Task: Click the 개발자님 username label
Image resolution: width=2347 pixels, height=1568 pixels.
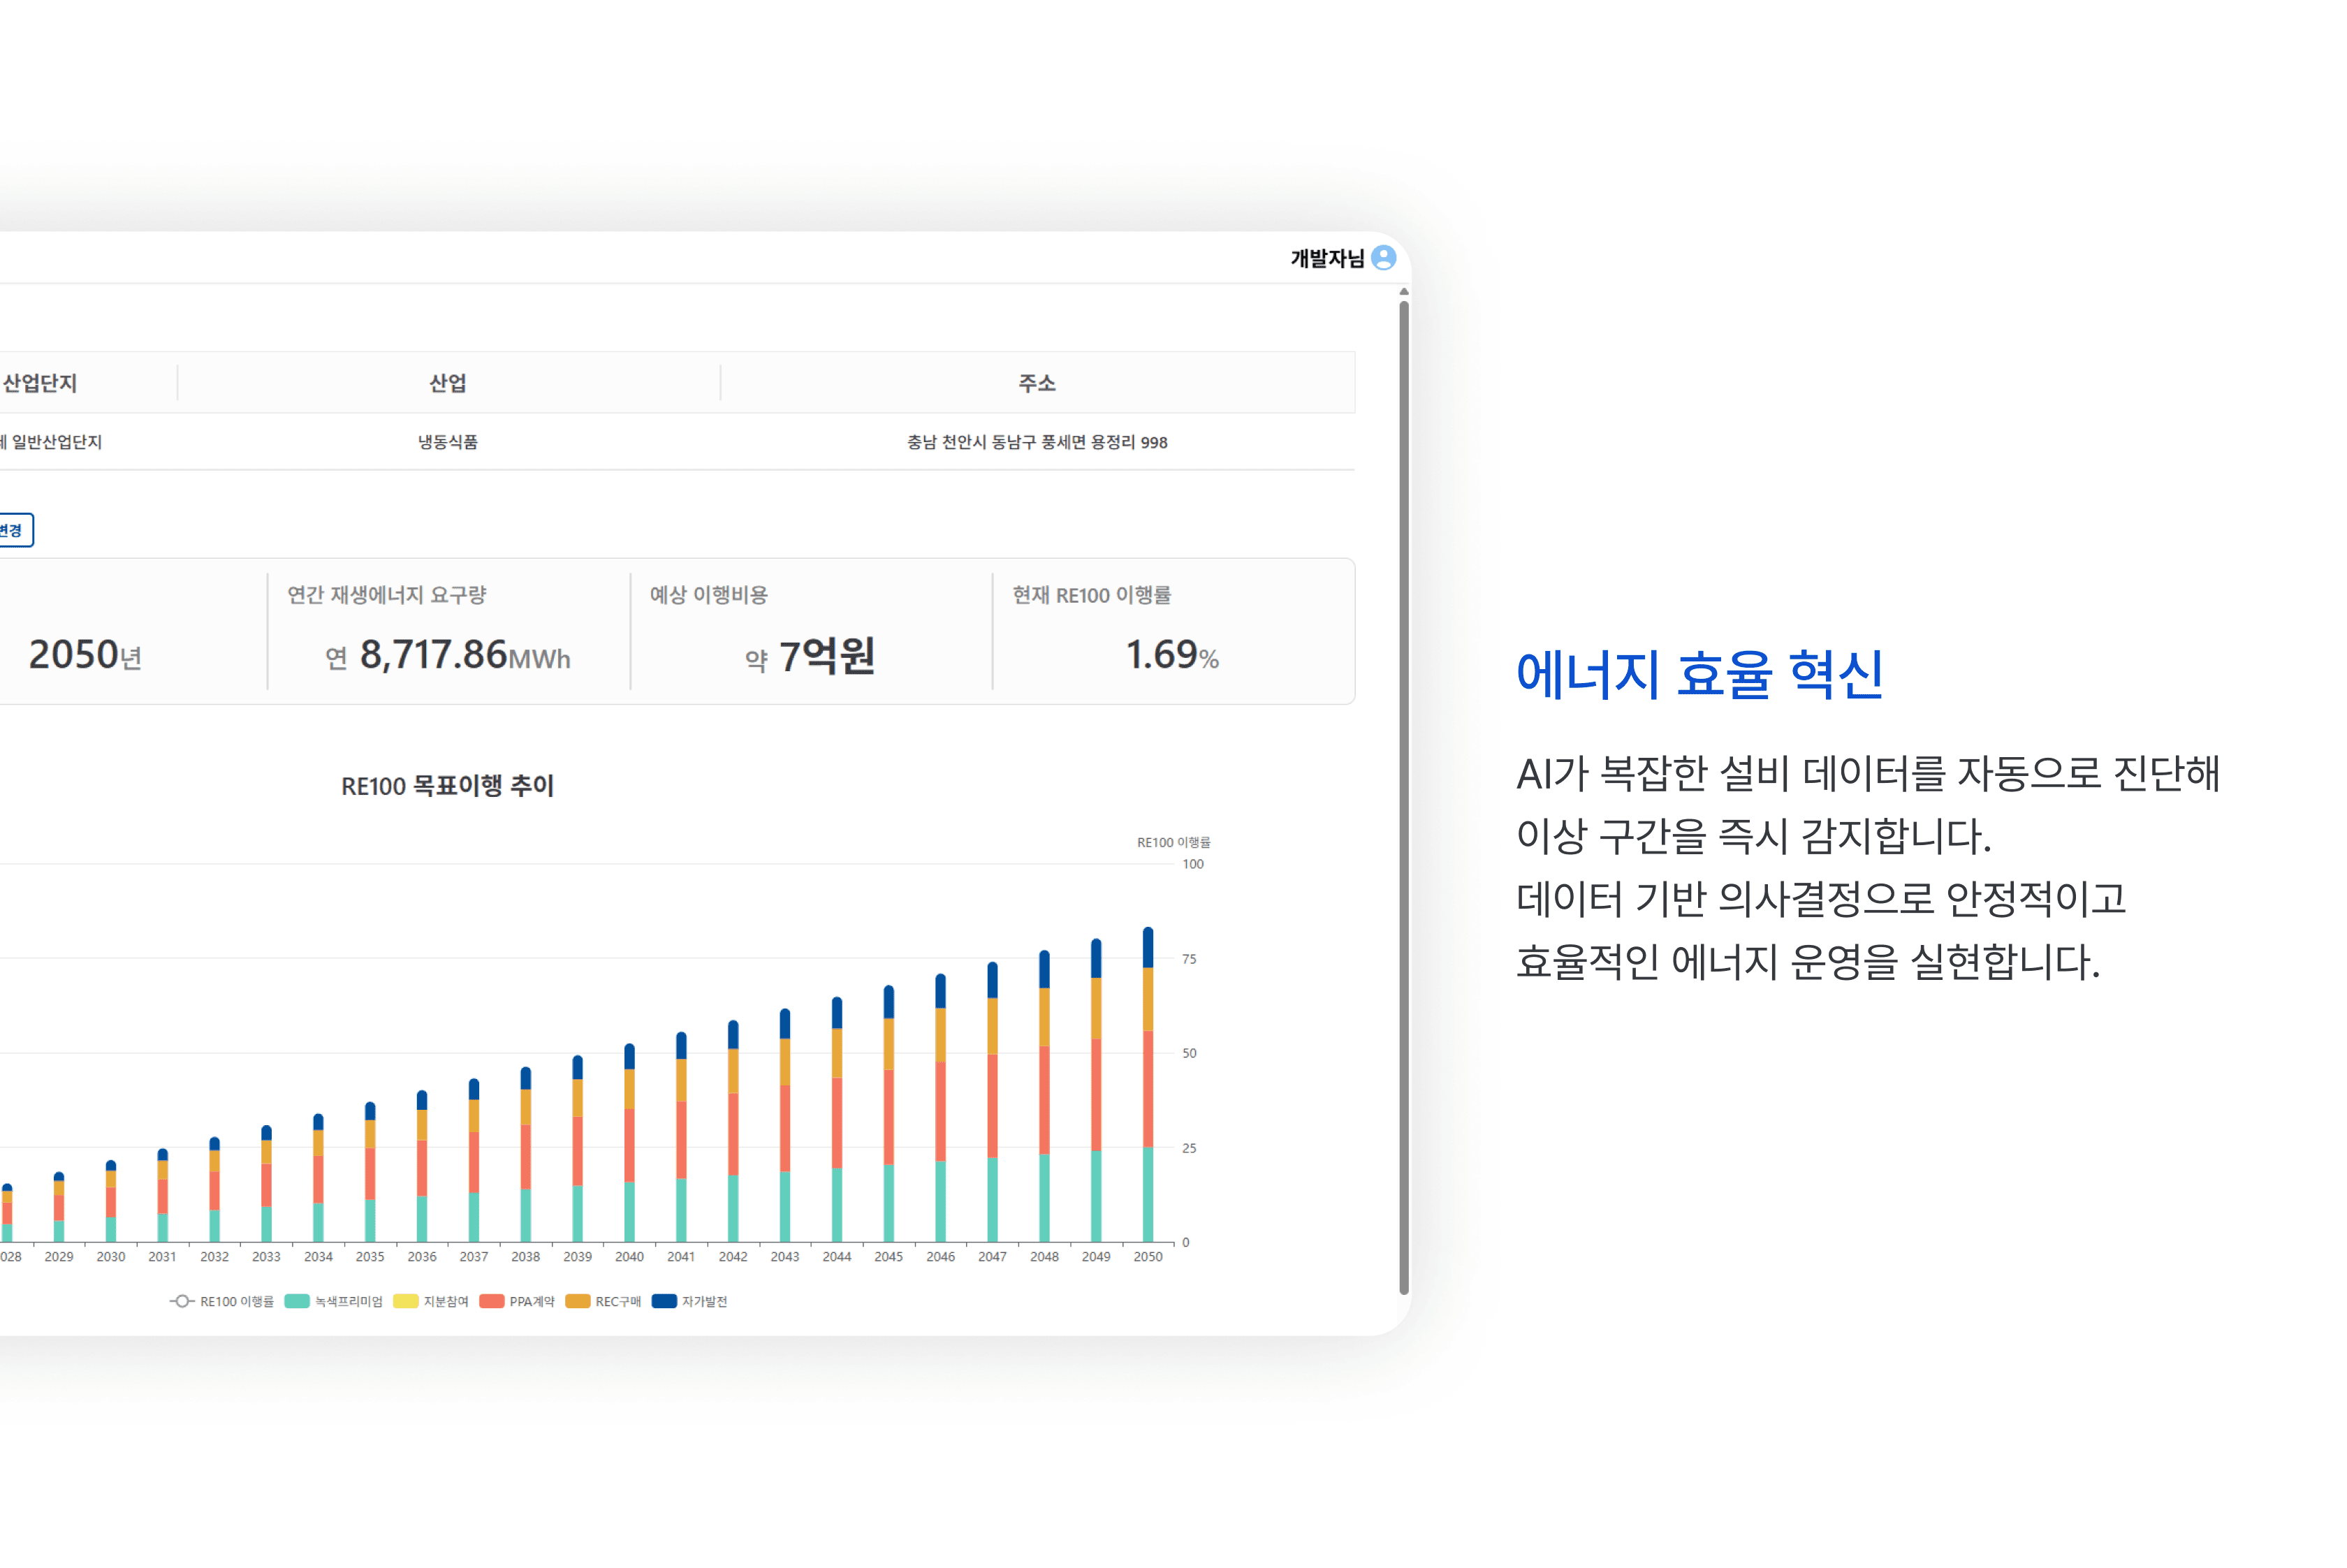Action: click(1327, 259)
